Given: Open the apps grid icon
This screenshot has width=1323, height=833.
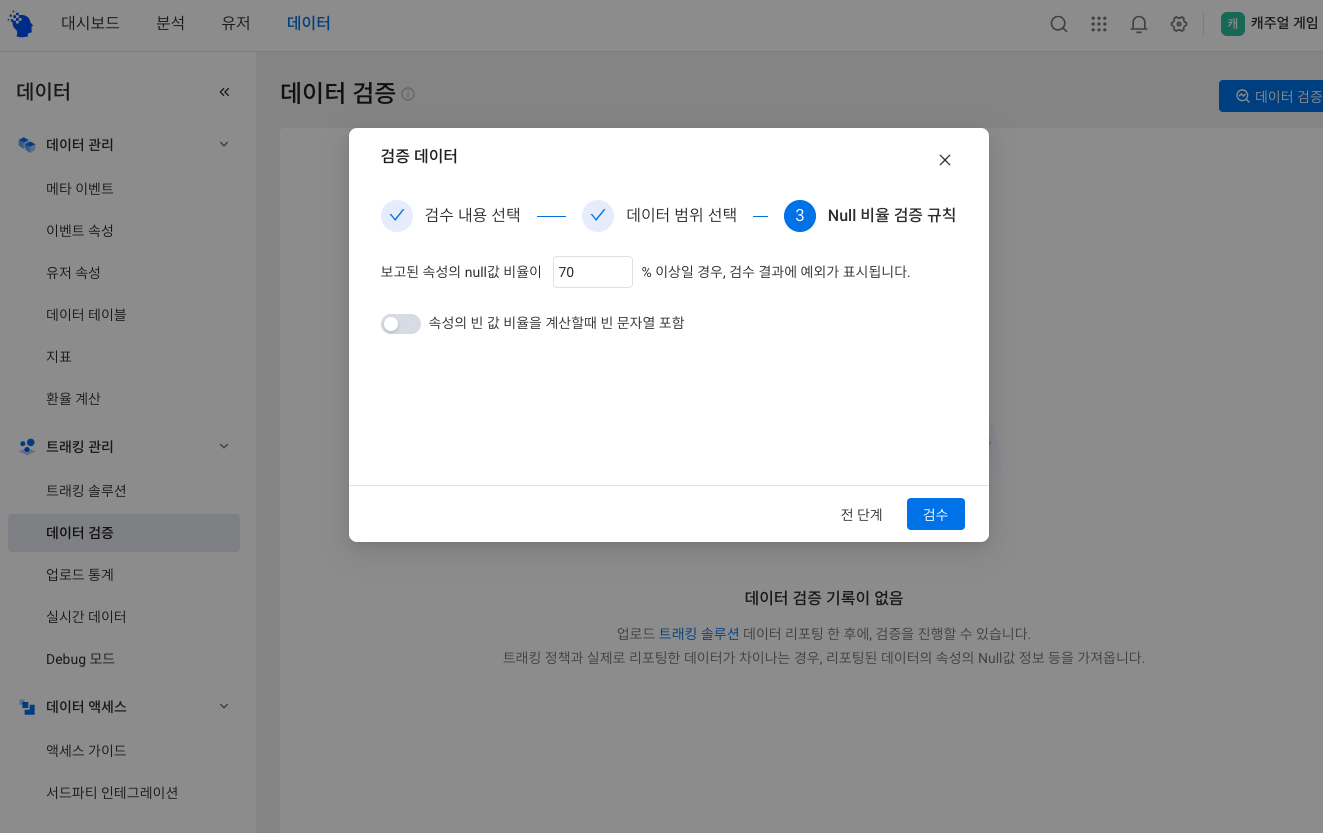Looking at the screenshot, I should 1098,24.
